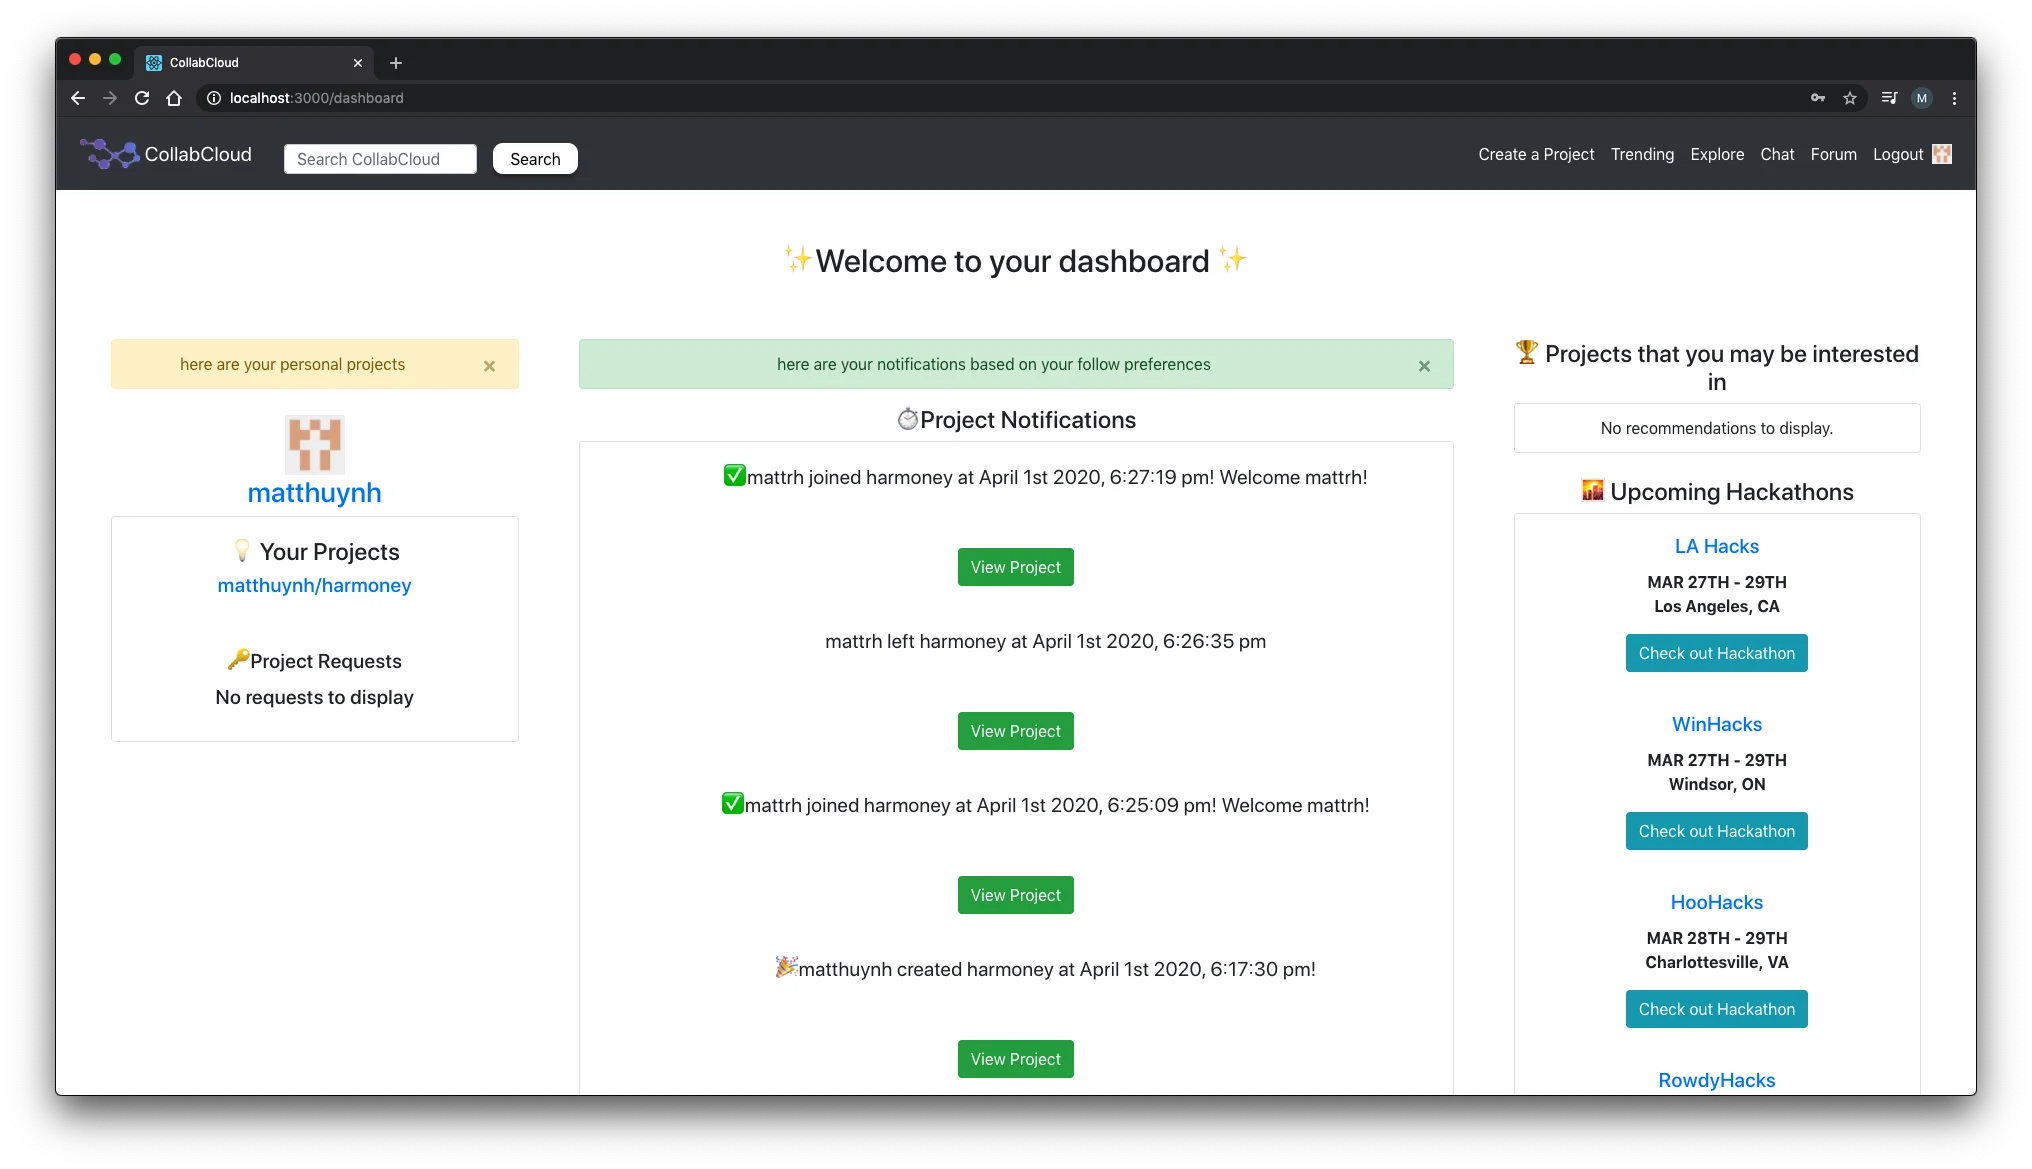Open the browser bookmark star

tap(1850, 98)
